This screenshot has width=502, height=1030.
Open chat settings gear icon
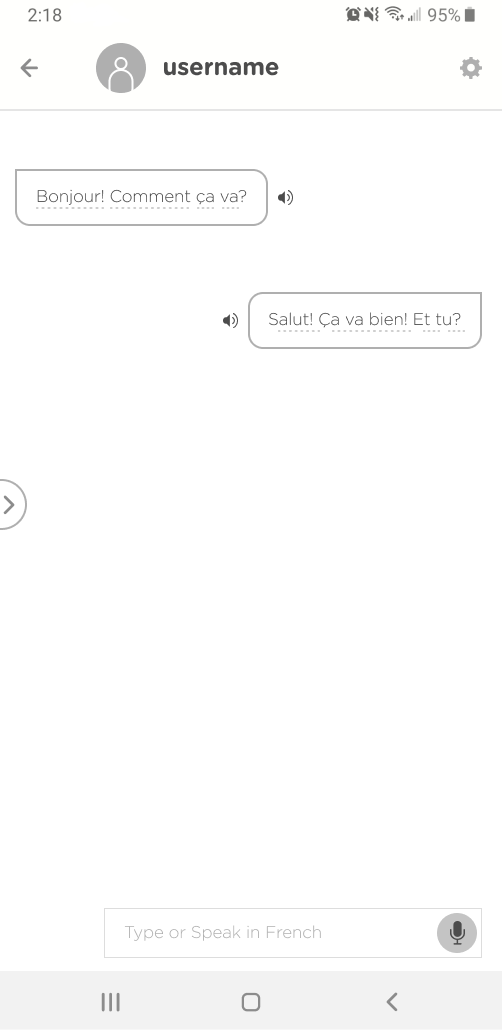(470, 68)
